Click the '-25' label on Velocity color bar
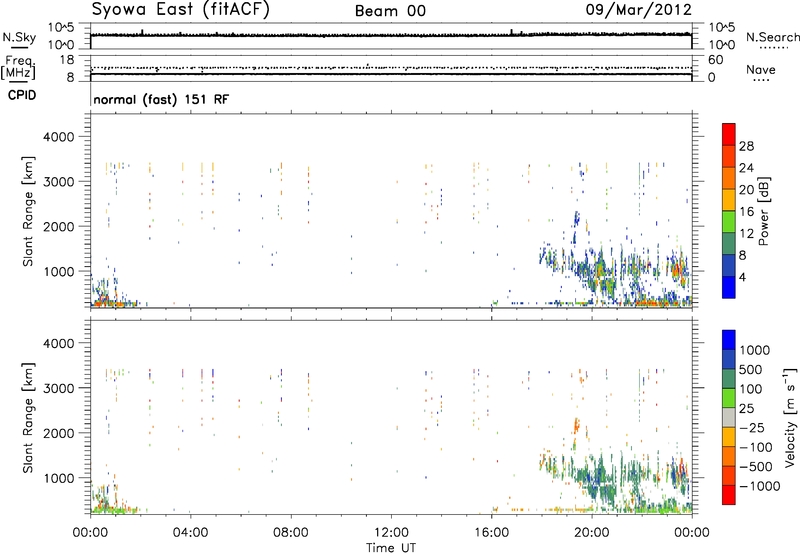Image resolution: width=800 pixels, height=554 pixels. (x=752, y=428)
